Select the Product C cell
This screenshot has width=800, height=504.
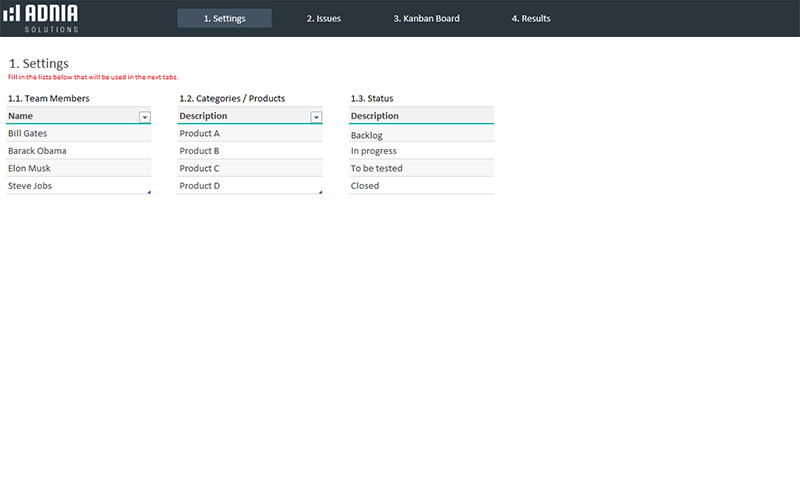click(250, 168)
